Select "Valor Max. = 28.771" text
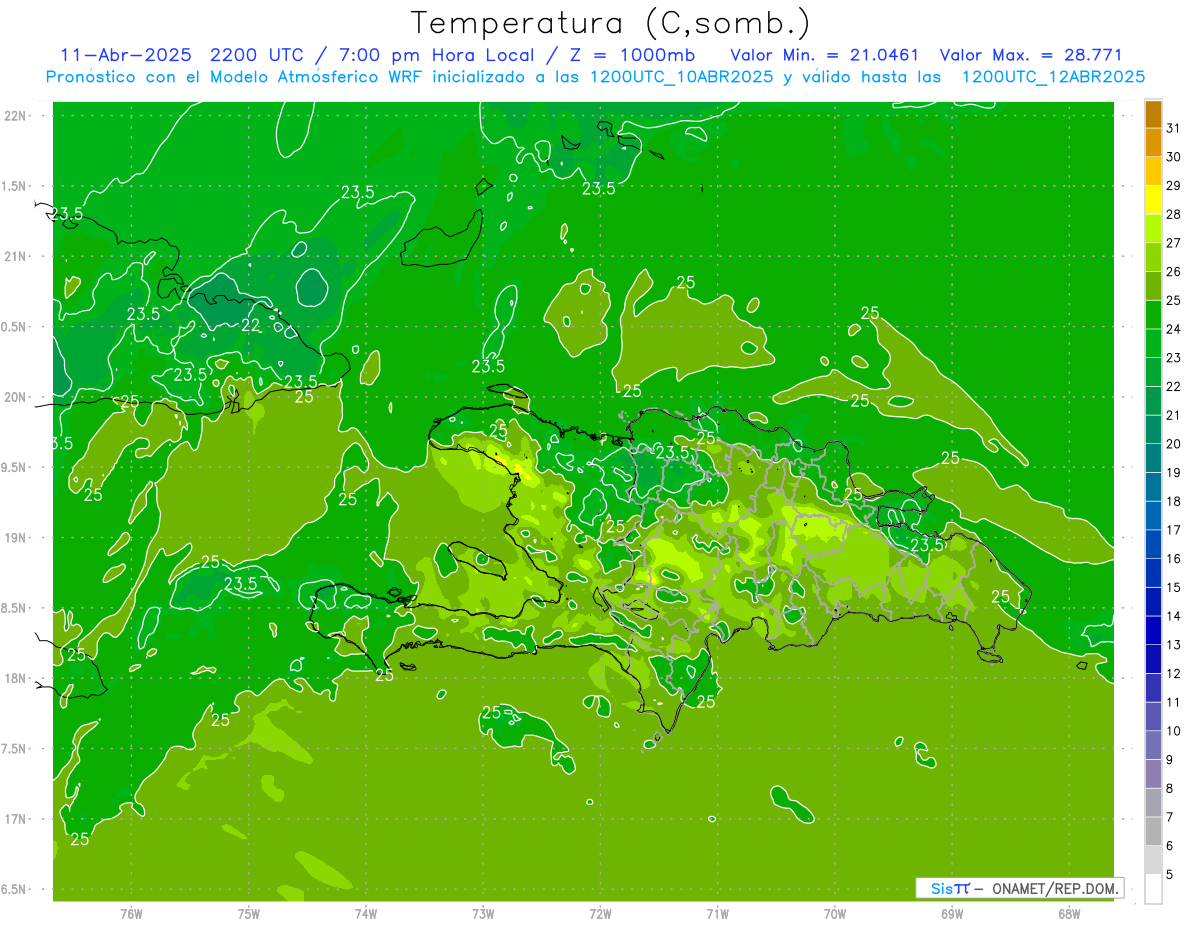Viewport: 1200px width, 927px height. point(1032,55)
